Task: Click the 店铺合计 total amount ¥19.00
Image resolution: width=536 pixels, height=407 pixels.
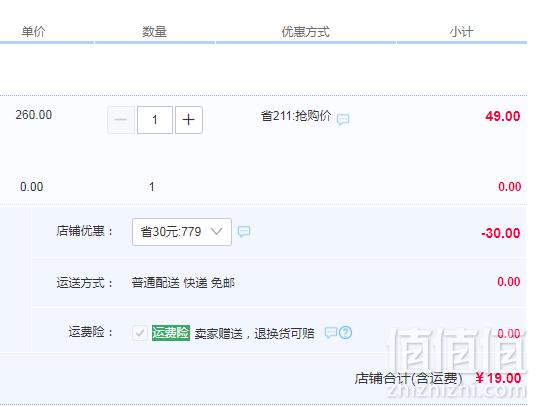Action: (x=498, y=378)
